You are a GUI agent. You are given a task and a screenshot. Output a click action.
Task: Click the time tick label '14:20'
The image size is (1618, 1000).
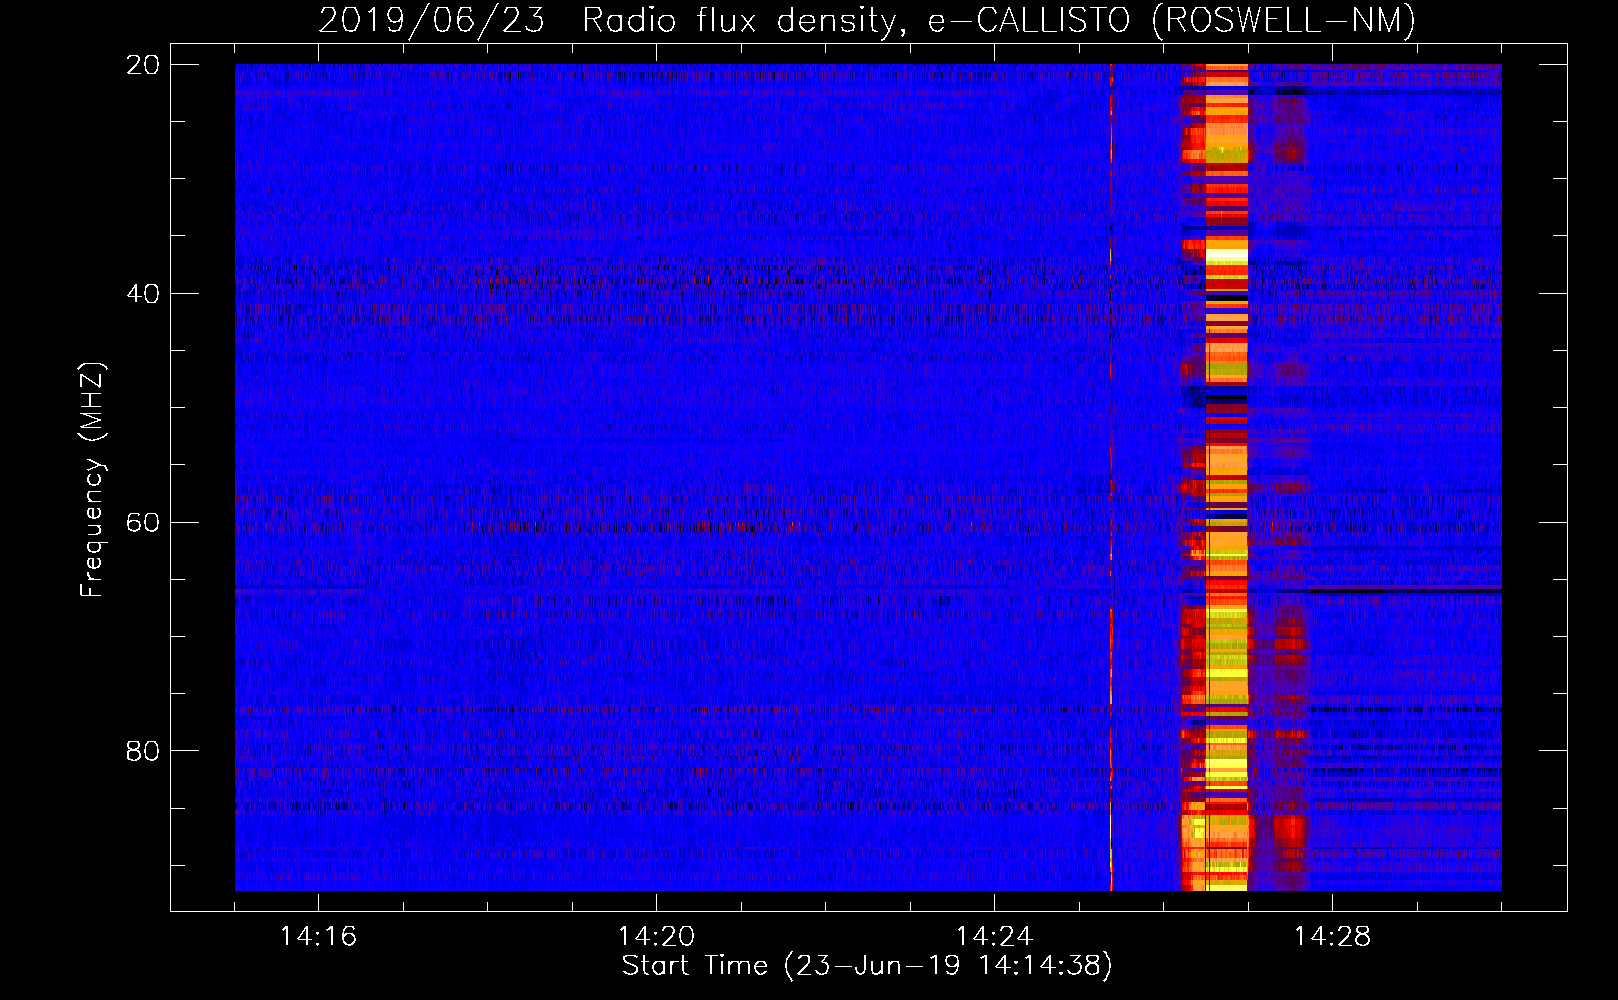(656, 937)
